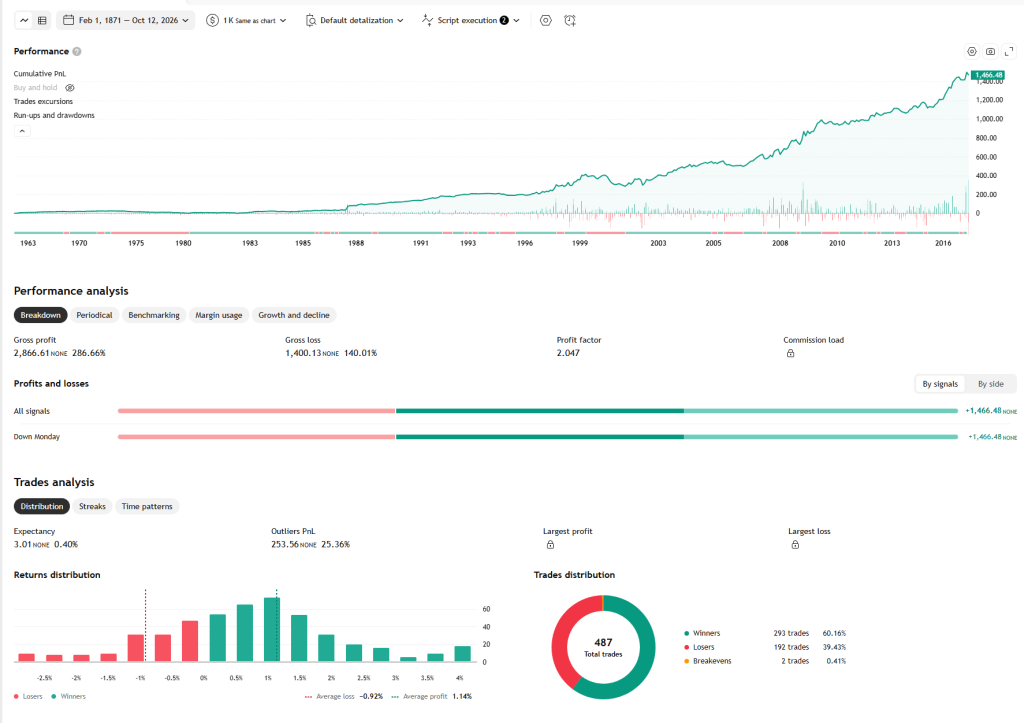Toggle the Run-ups and drawdowns series
Screen dimensions: 1024x723
tap(54, 115)
